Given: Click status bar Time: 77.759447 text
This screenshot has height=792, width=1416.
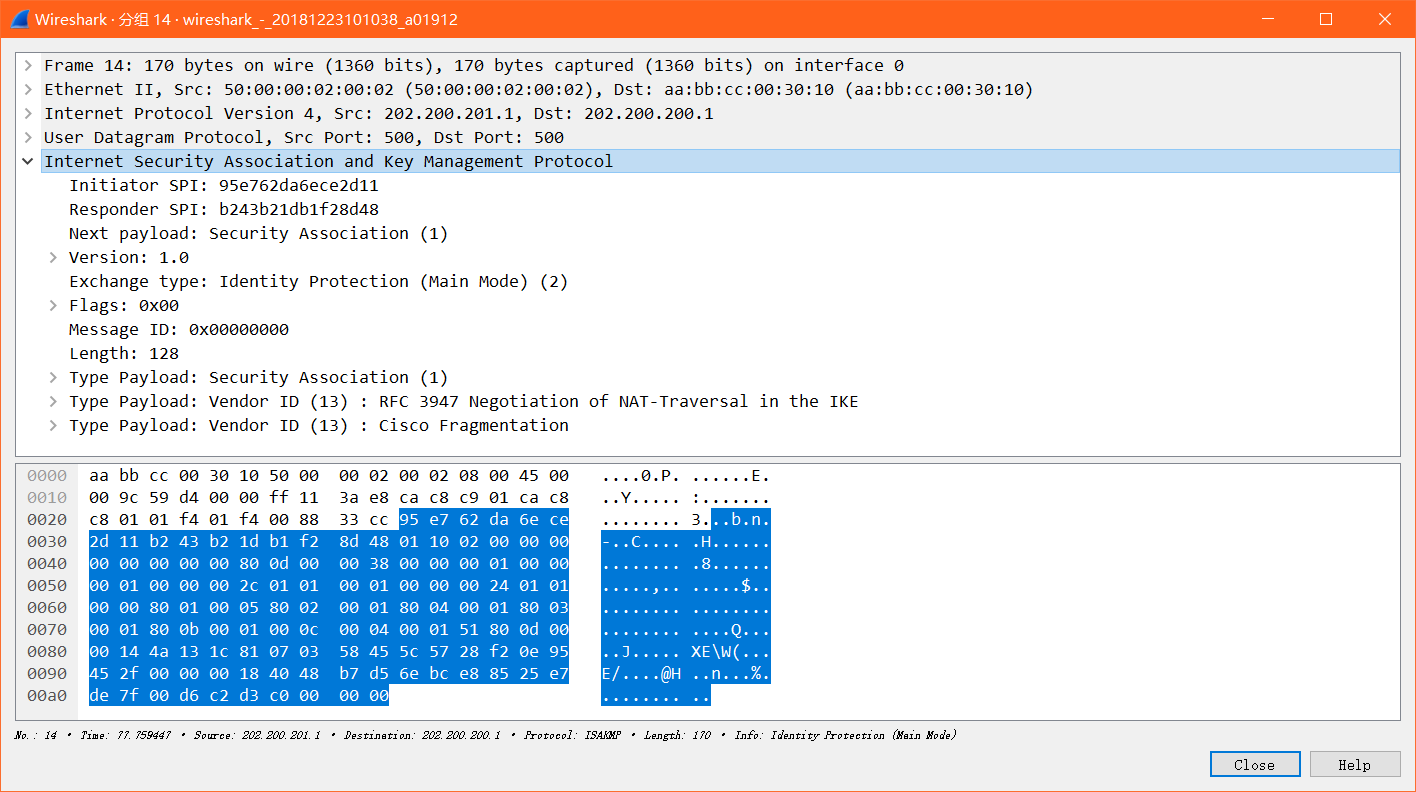Looking at the screenshot, I should (126, 735).
